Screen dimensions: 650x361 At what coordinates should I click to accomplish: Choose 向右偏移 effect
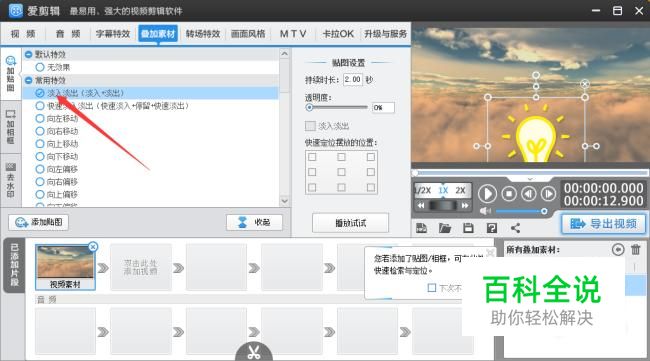[x=40, y=182]
